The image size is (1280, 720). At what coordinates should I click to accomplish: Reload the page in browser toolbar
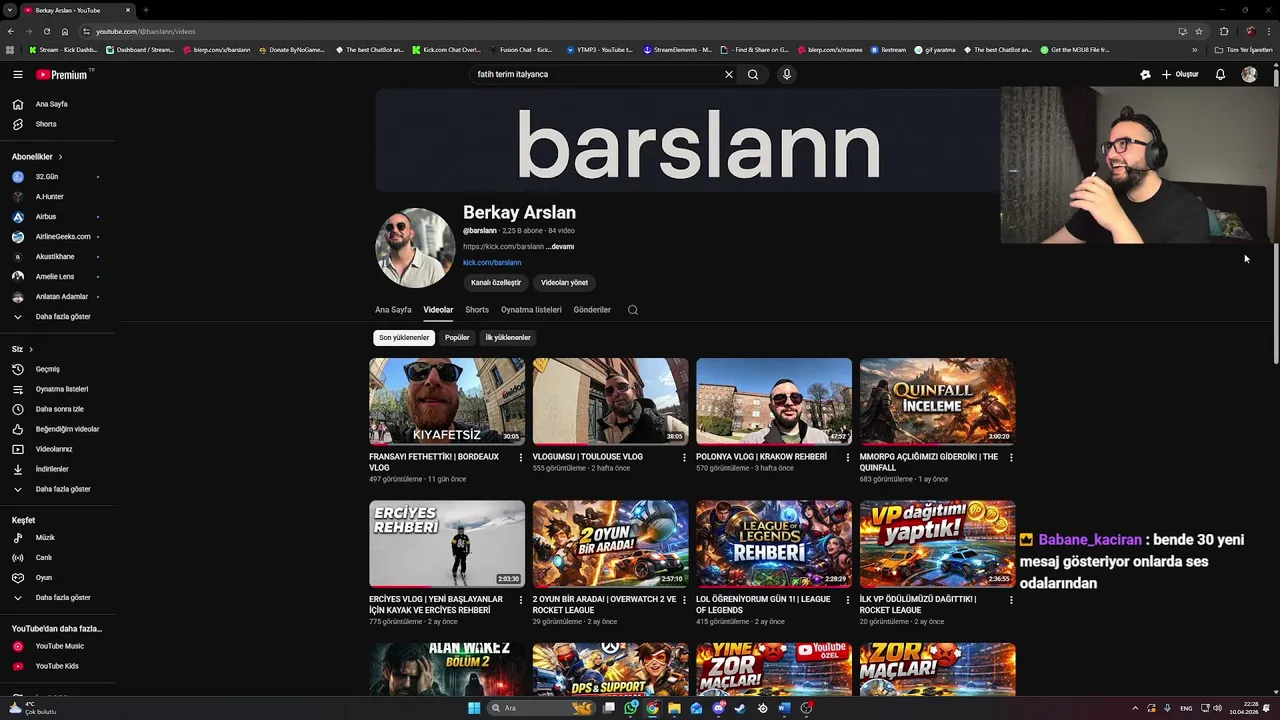(47, 31)
